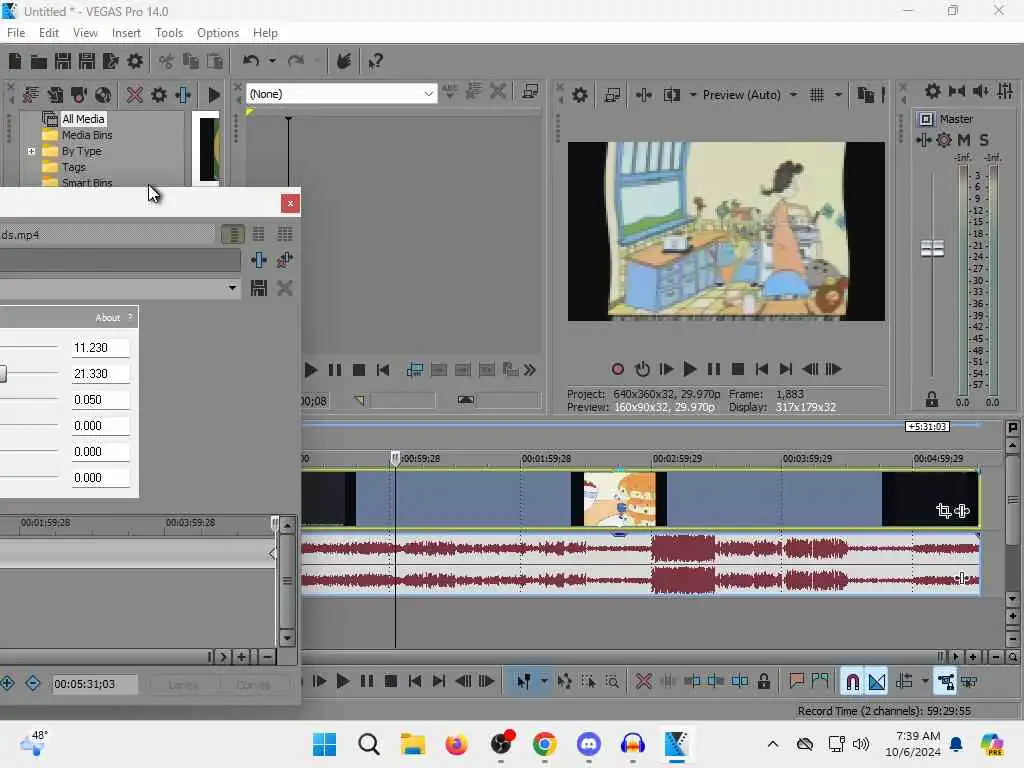Open Project Properties gear in main toolbar
This screenshot has height=768, width=1024.
tap(135, 61)
